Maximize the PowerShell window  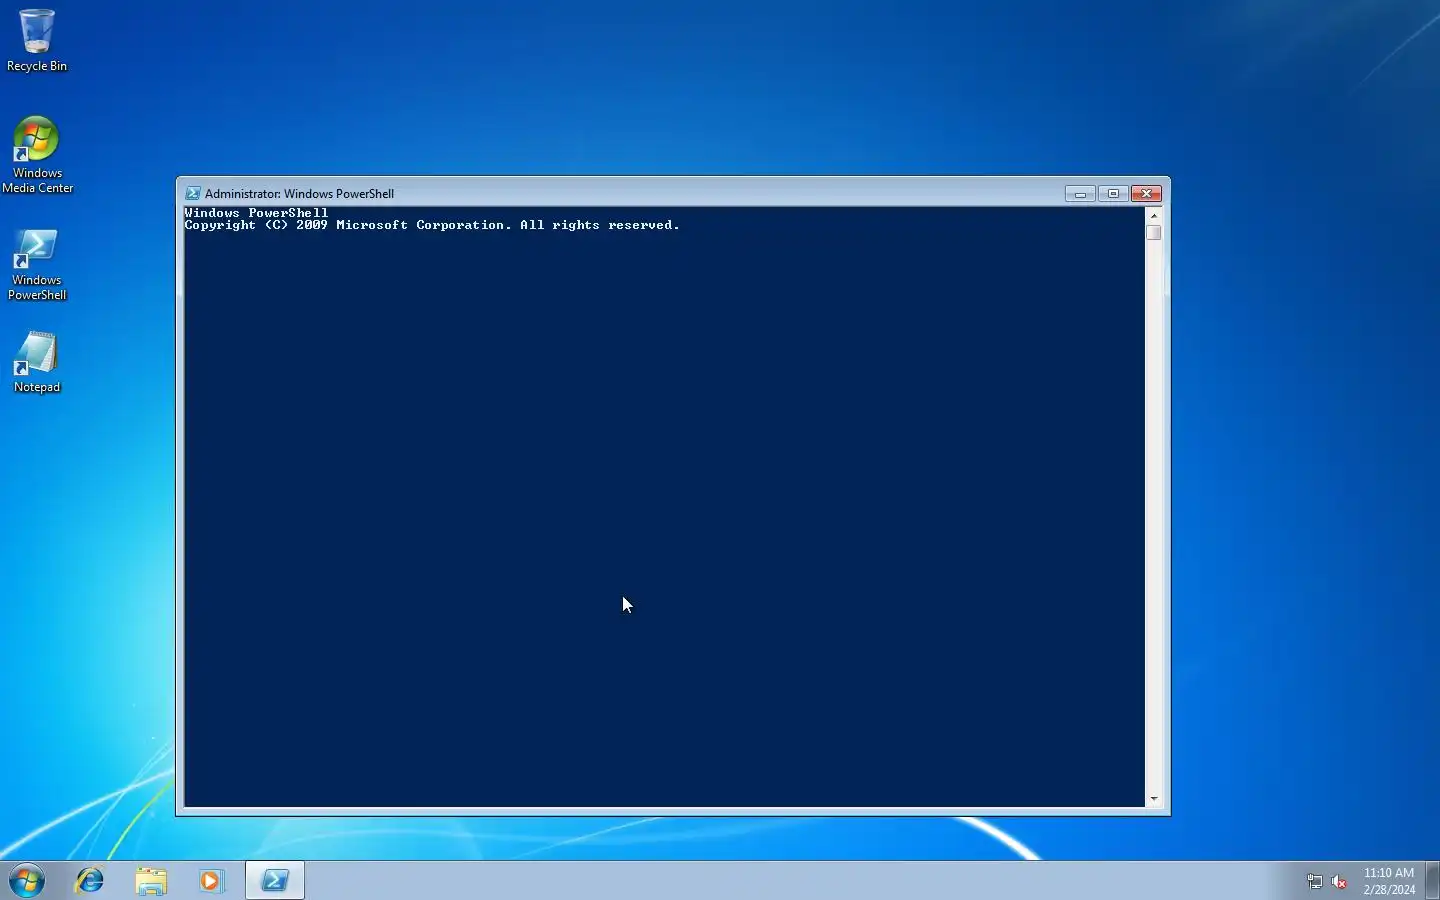click(1113, 194)
